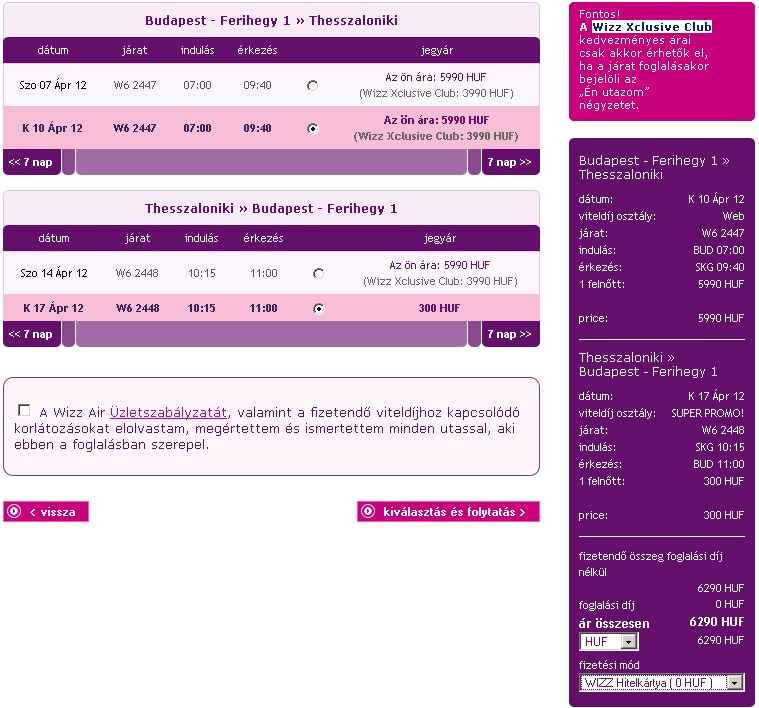The width and height of the screenshot is (759, 708).
Task: Go to previous 7 days for return flights
Action: (x=31, y=335)
